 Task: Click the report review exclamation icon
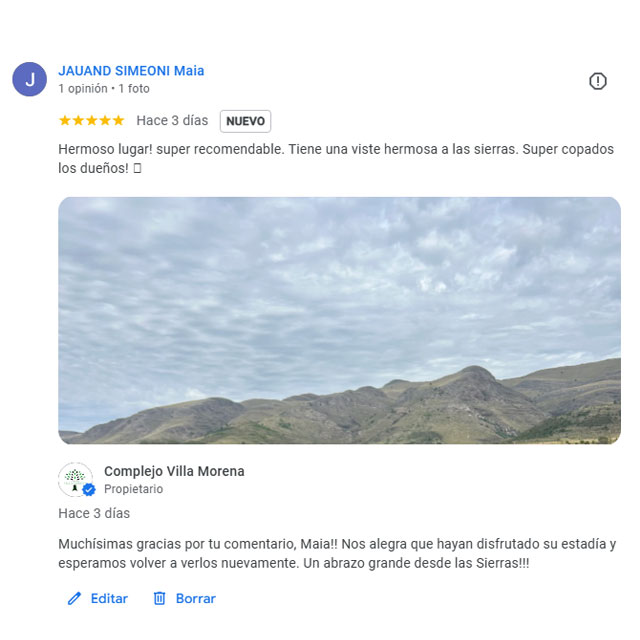(x=598, y=81)
